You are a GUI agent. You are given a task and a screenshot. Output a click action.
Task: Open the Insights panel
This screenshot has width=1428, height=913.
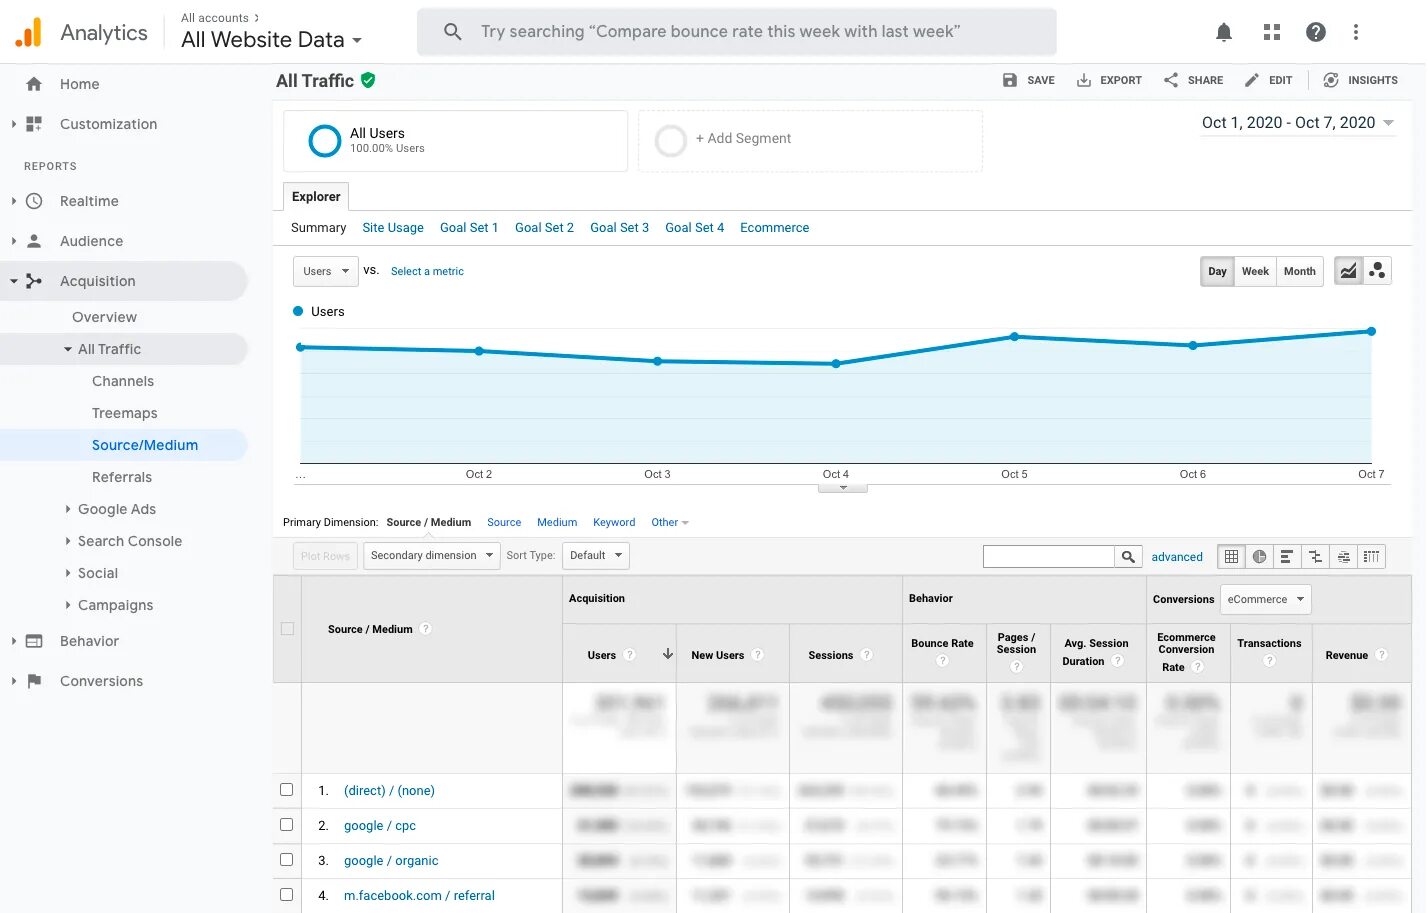(1360, 80)
